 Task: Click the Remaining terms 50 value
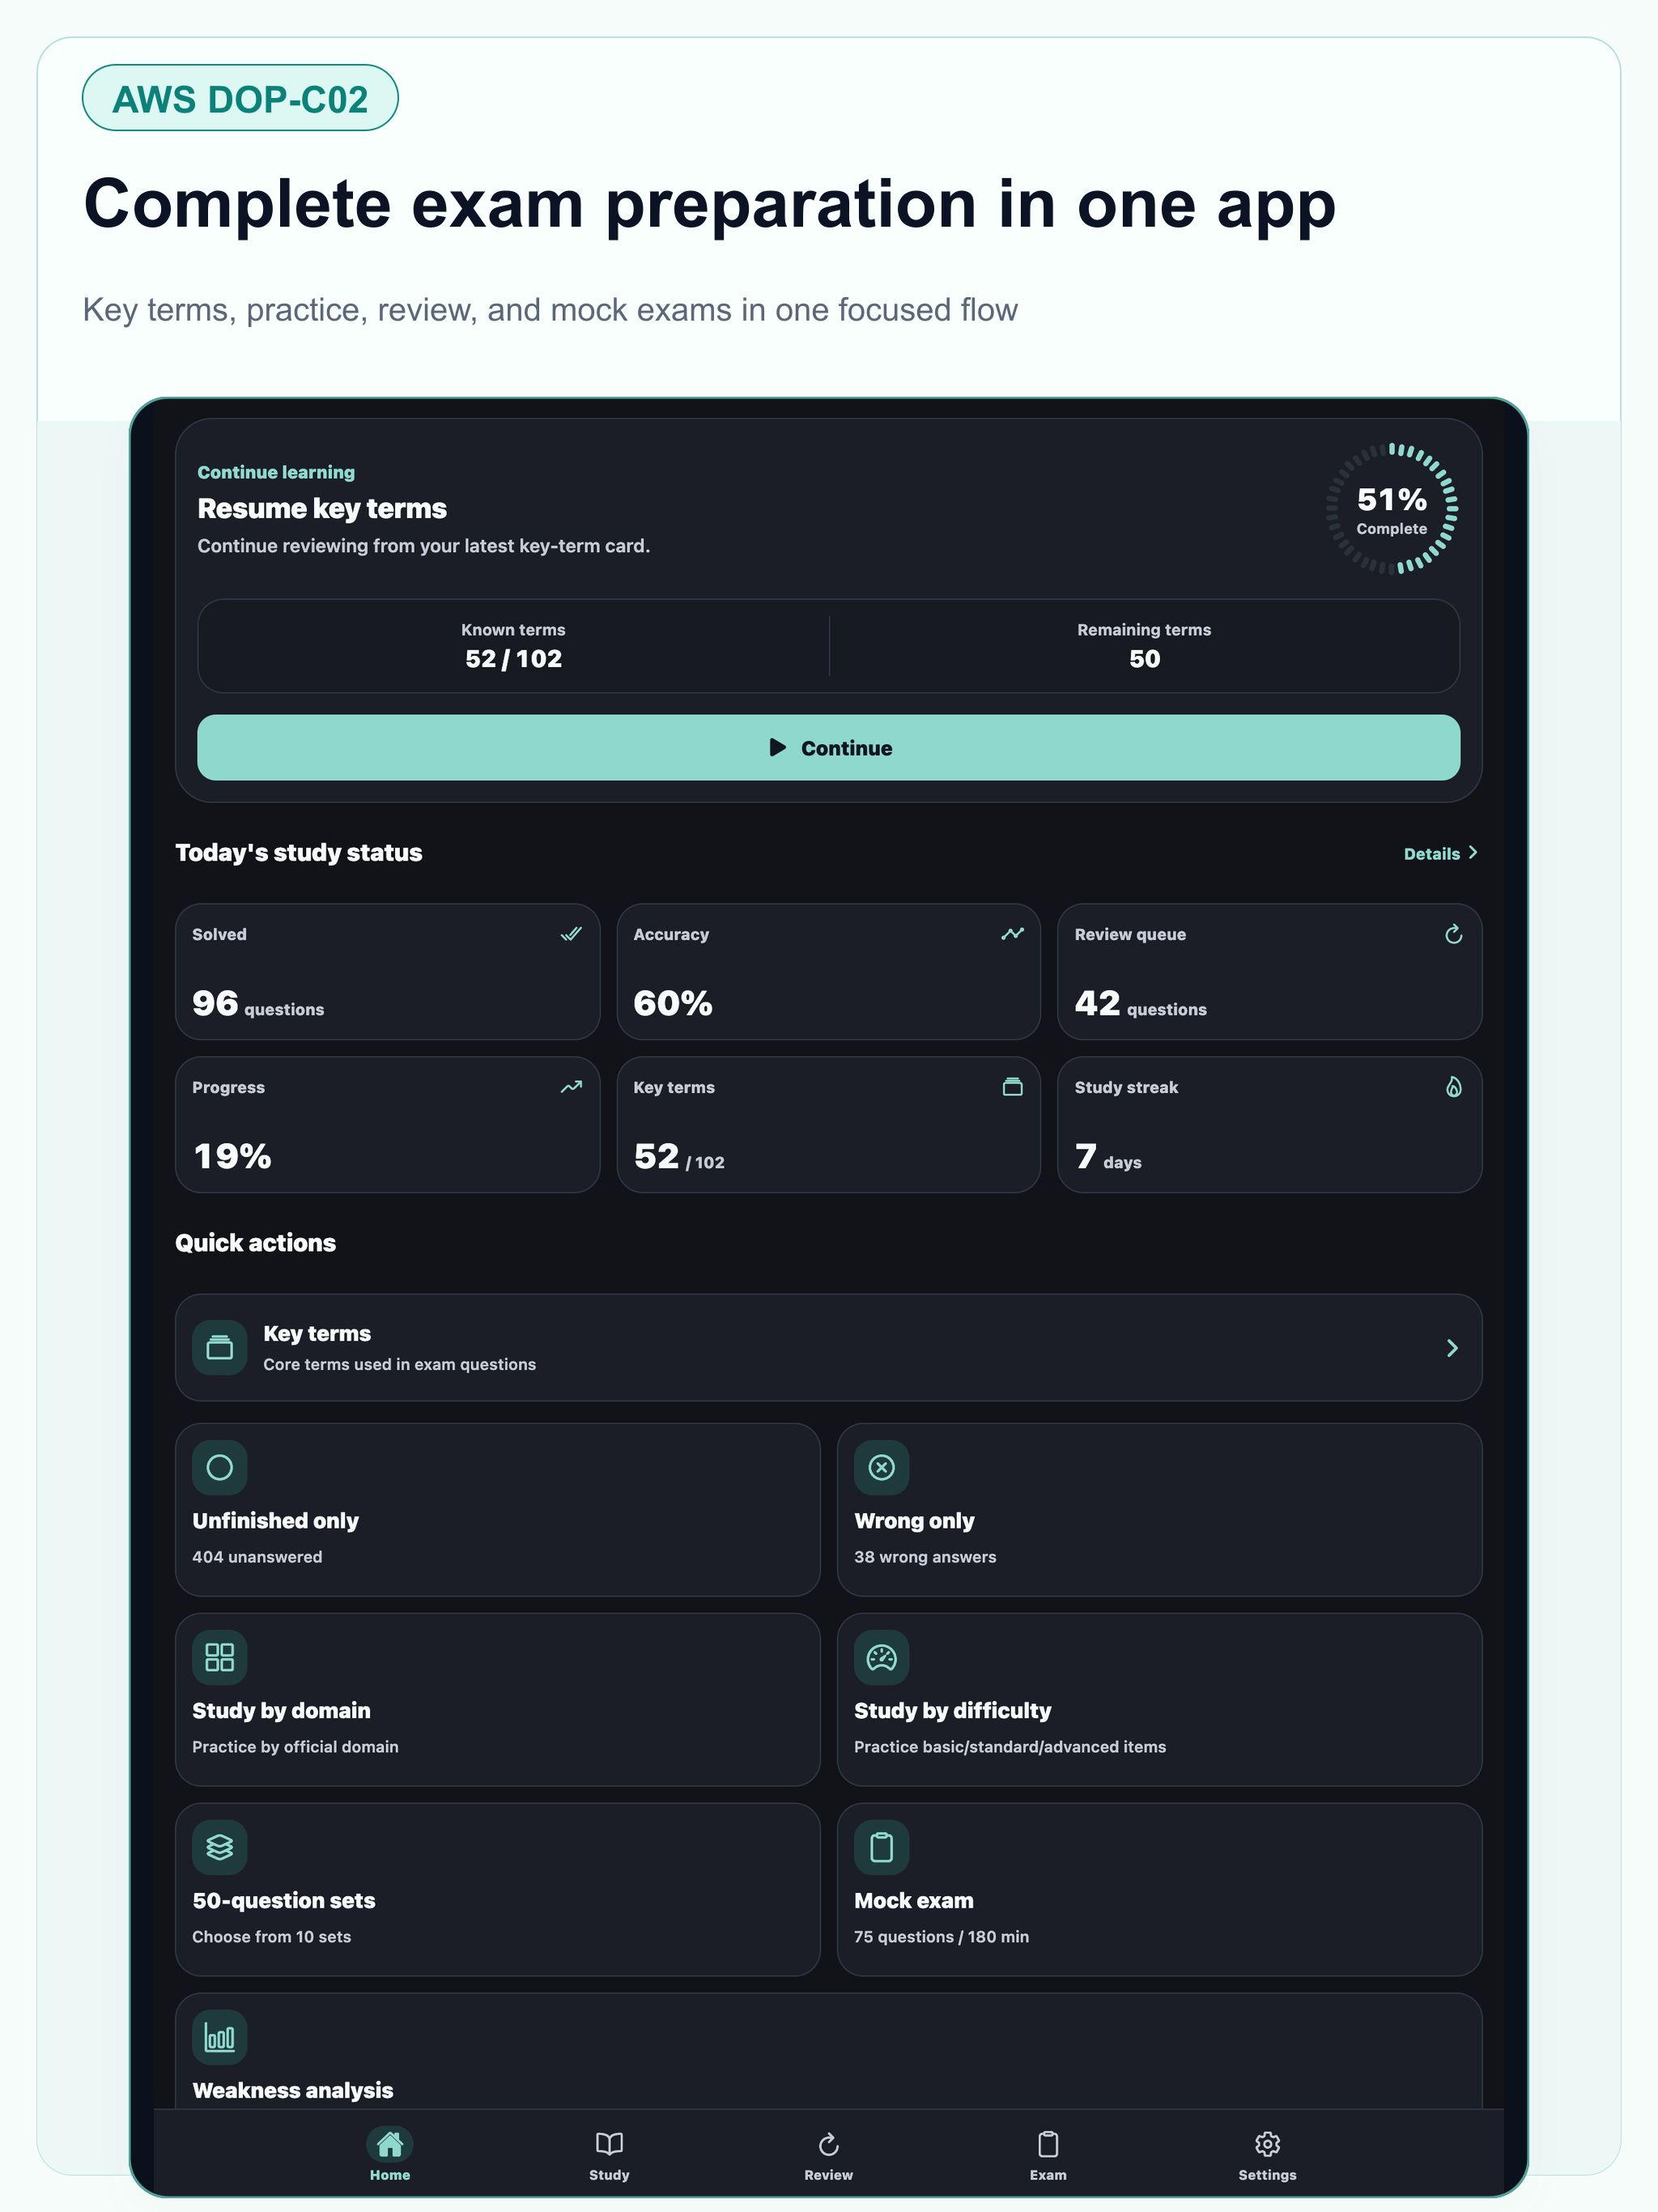pyautogui.click(x=1144, y=658)
